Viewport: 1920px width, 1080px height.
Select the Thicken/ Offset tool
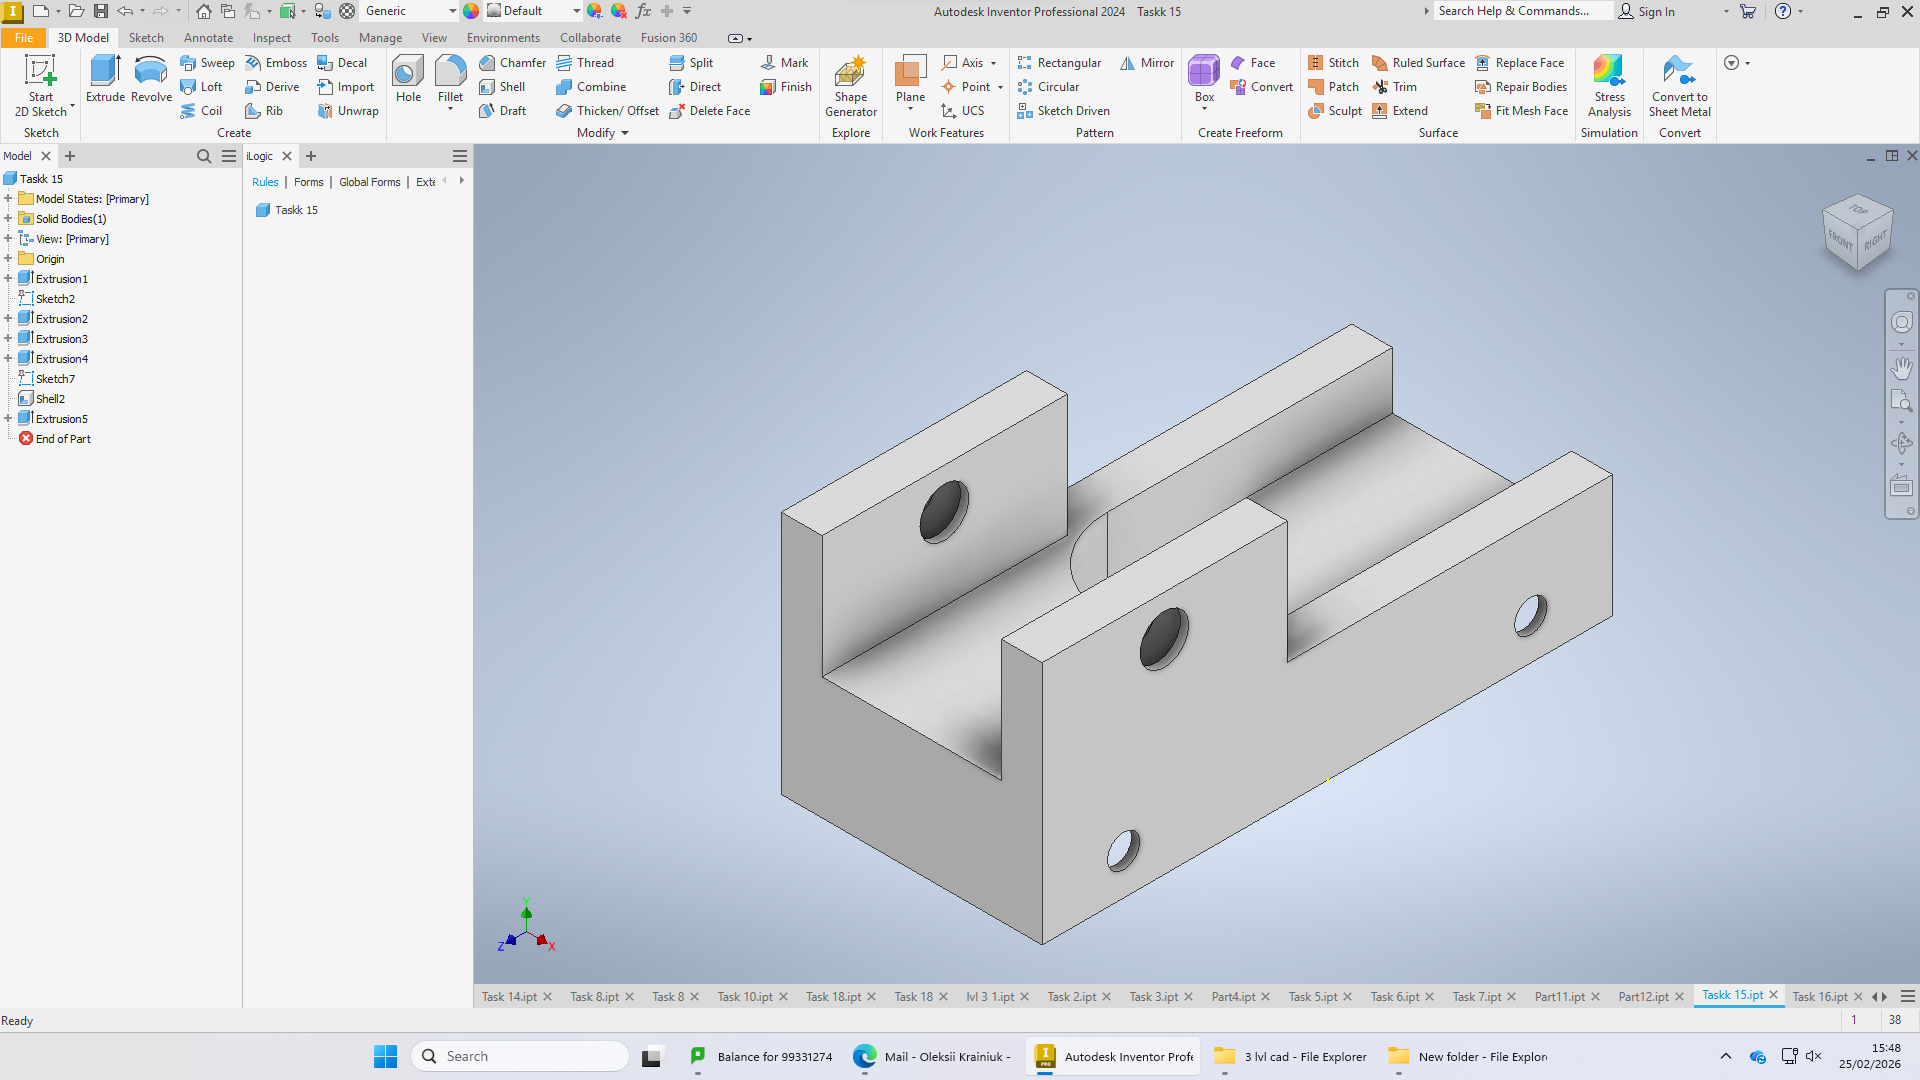pos(607,111)
